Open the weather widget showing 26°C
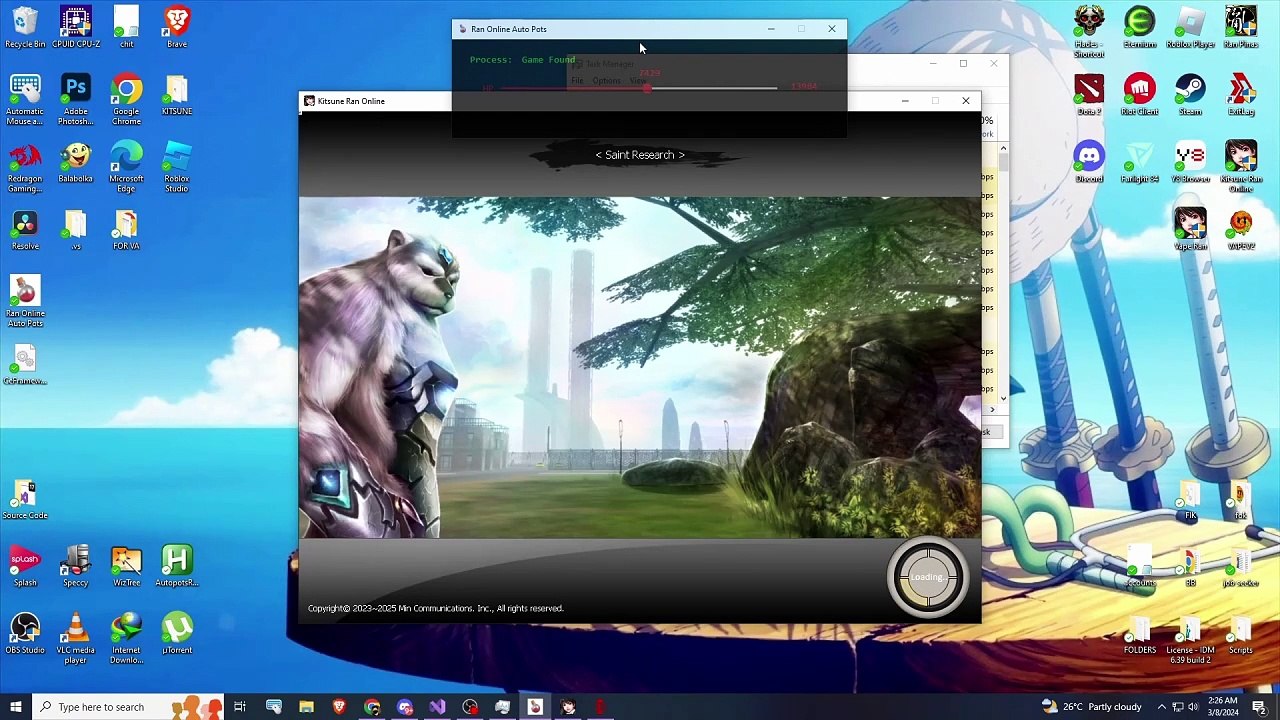 (1091, 707)
